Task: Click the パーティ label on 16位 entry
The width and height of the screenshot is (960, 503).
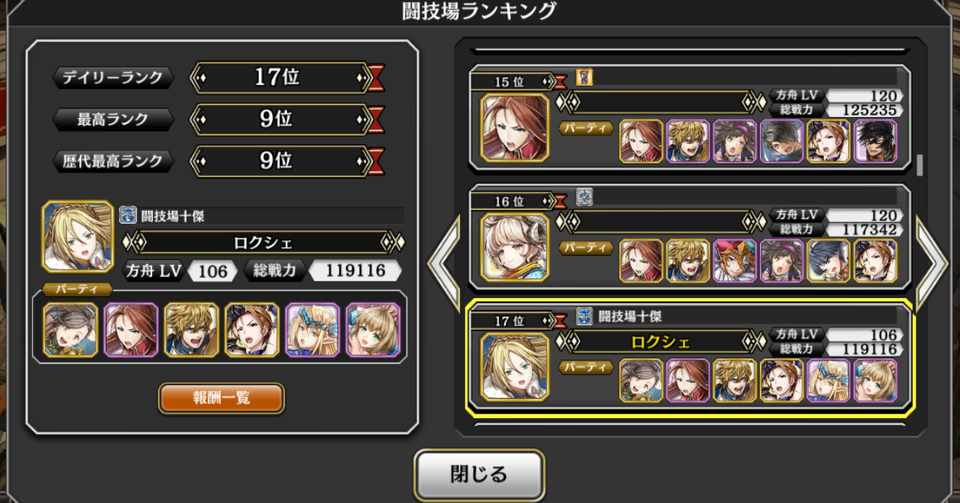Action: point(586,248)
